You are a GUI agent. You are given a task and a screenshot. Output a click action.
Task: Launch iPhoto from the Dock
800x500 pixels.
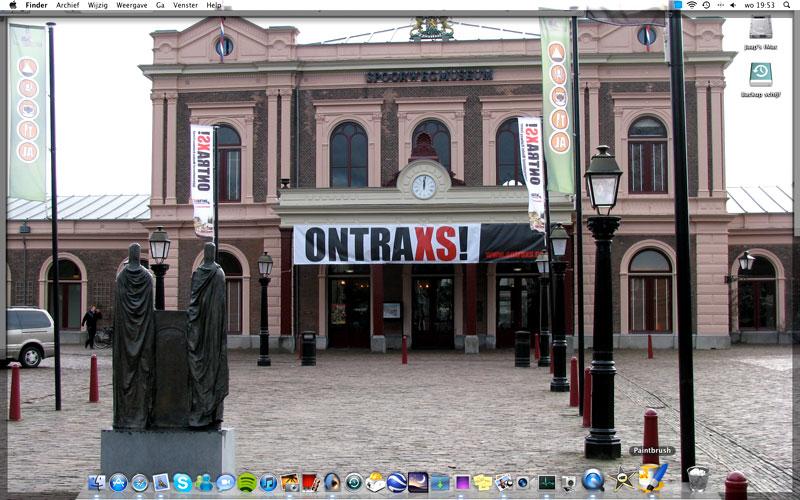click(x=290, y=482)
